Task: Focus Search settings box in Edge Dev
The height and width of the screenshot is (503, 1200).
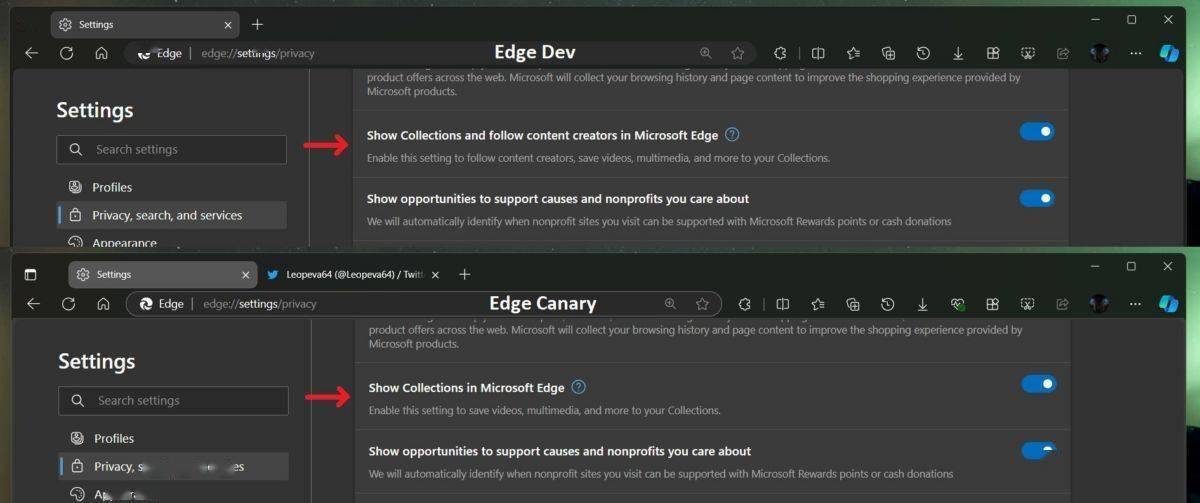Action: 172,149
